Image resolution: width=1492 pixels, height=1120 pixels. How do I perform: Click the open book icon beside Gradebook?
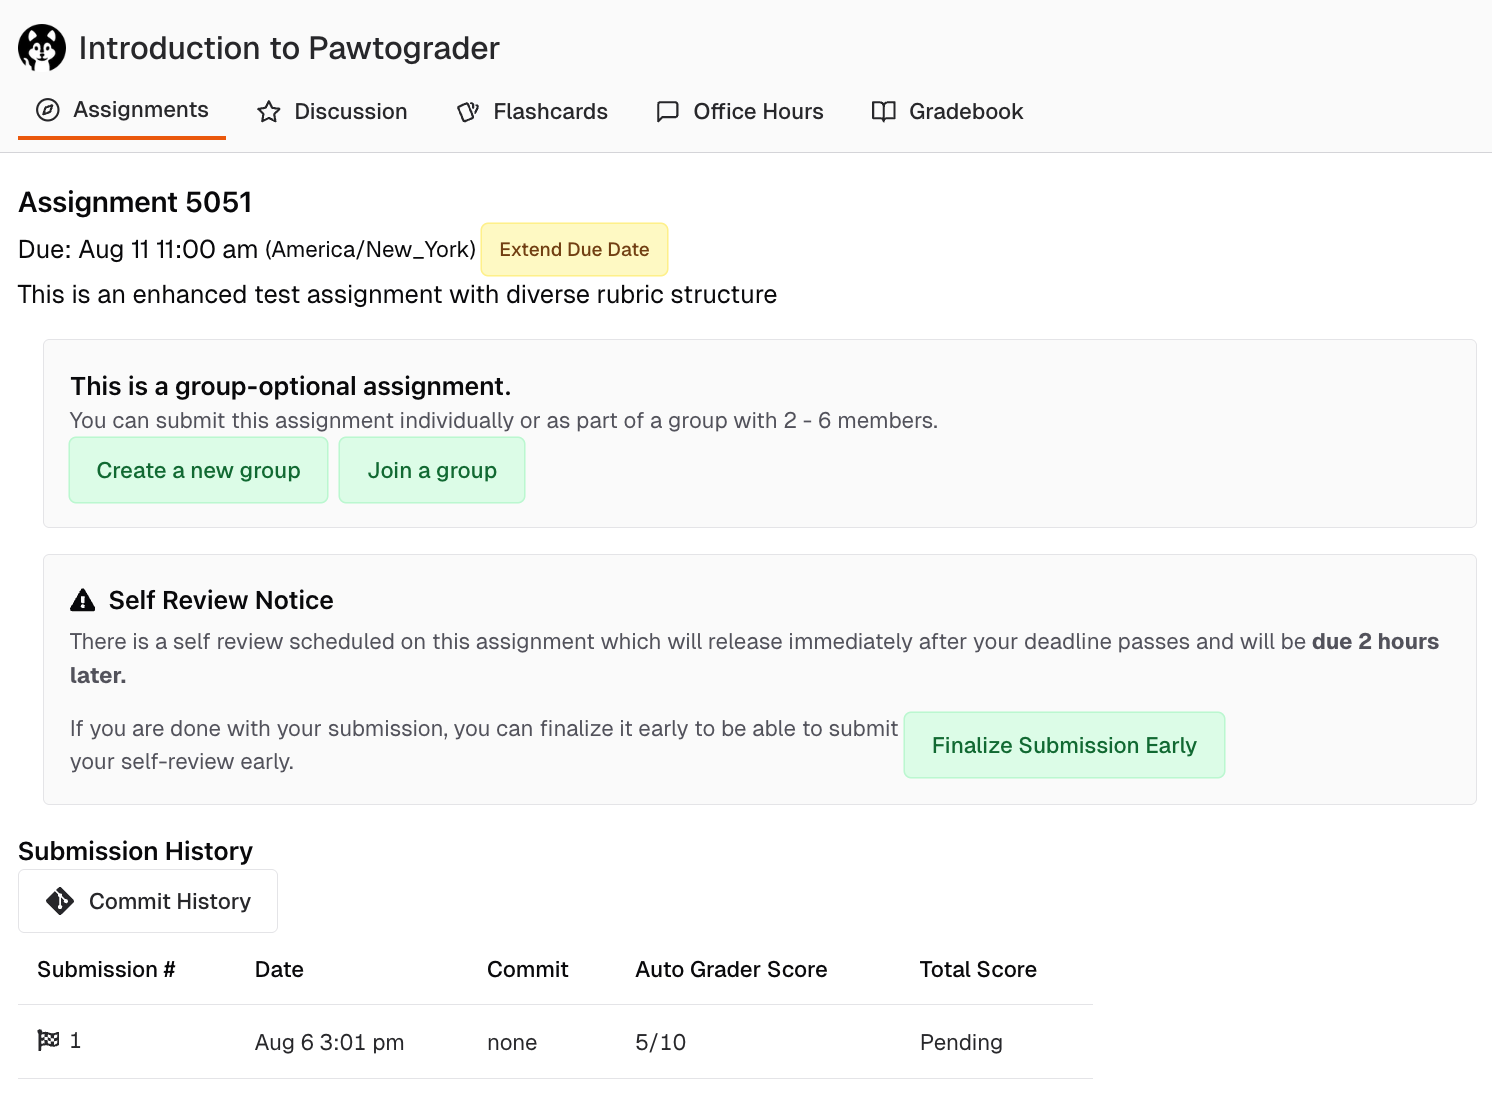[883, 112]
